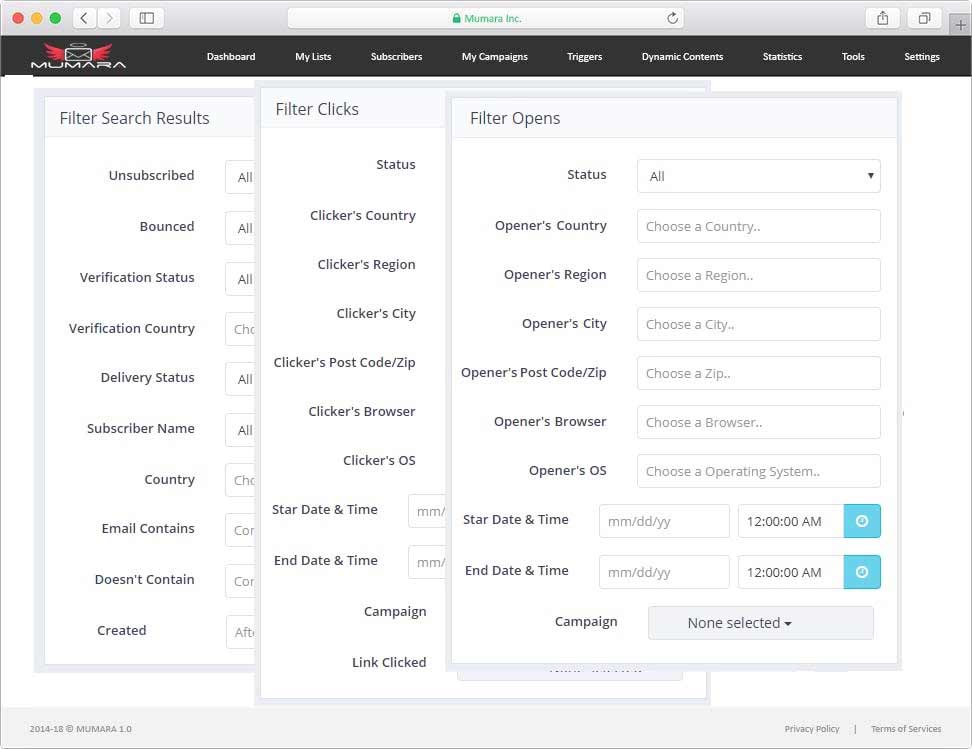Click the browser forward arrow icon
Viewport: 972px width, 749px height.
coord(108,18)
